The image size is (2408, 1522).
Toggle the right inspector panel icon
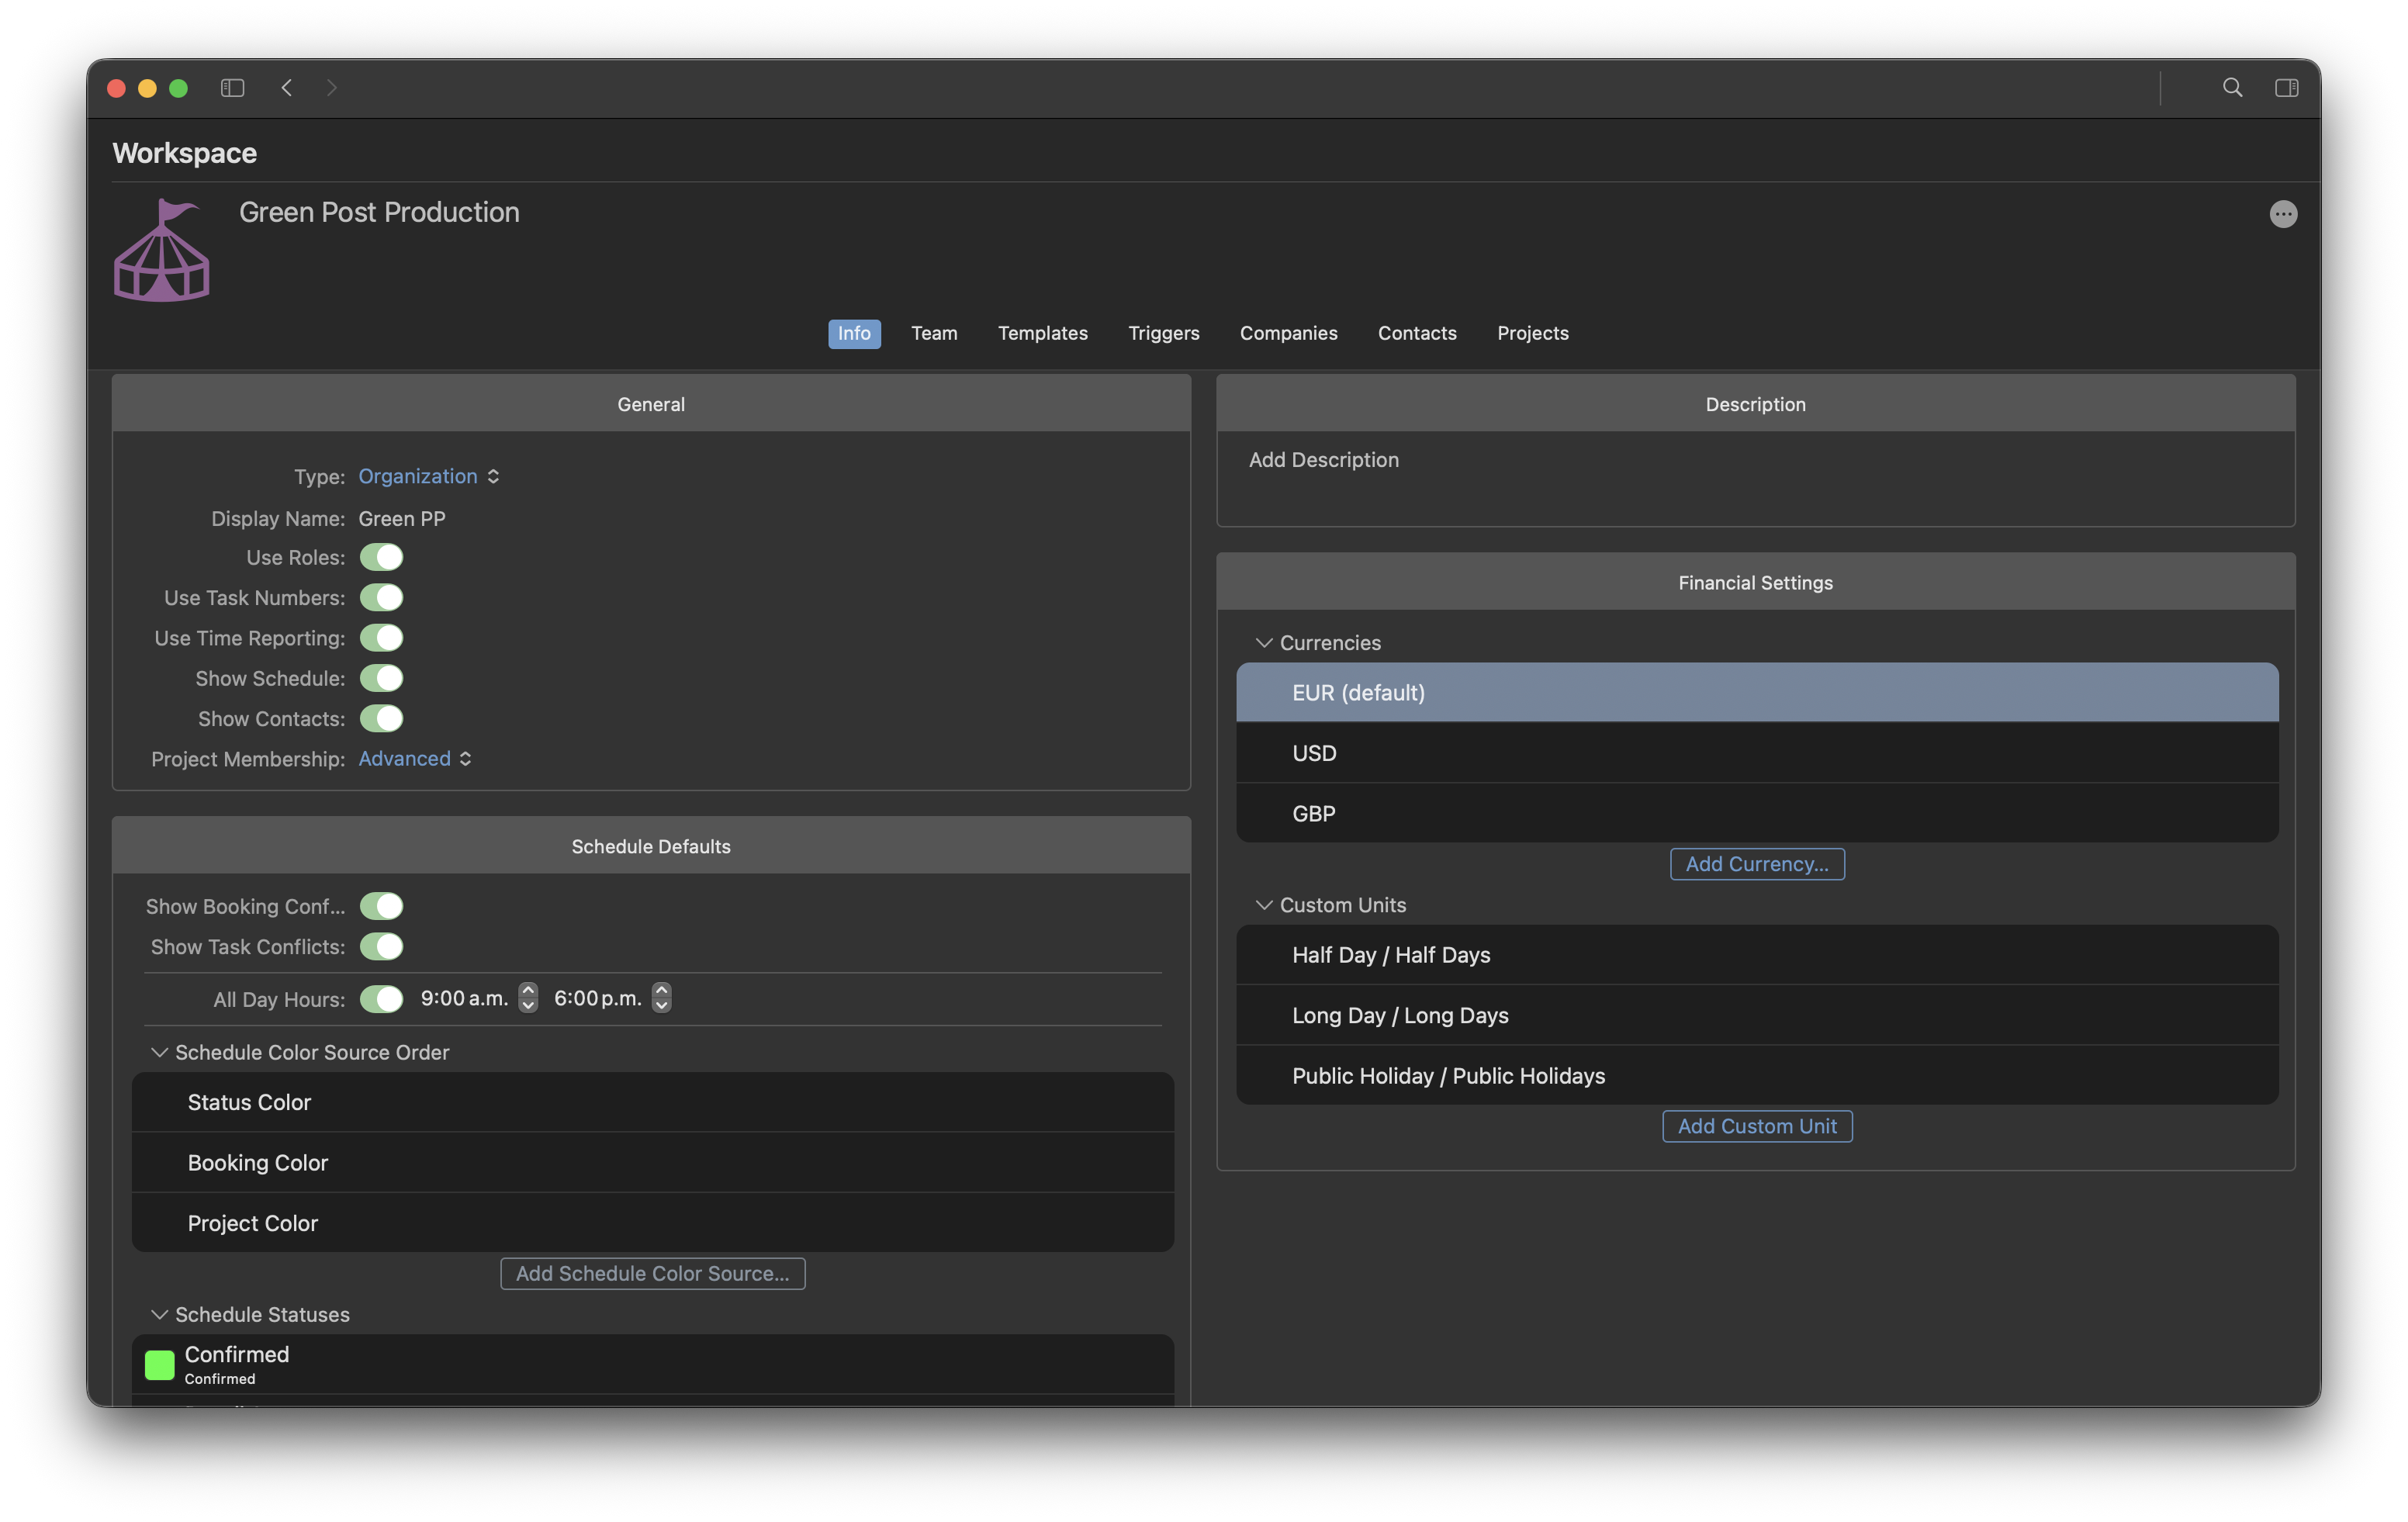tap(2286, 88)
